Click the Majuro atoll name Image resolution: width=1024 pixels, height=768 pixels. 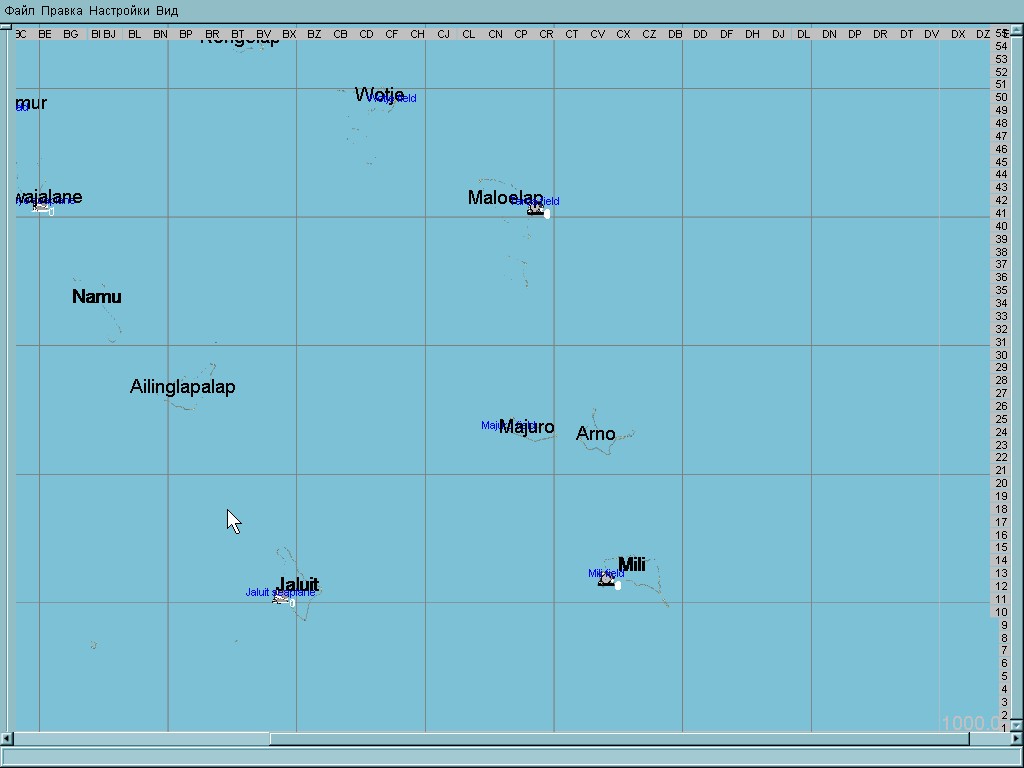(x=526, y=427)
